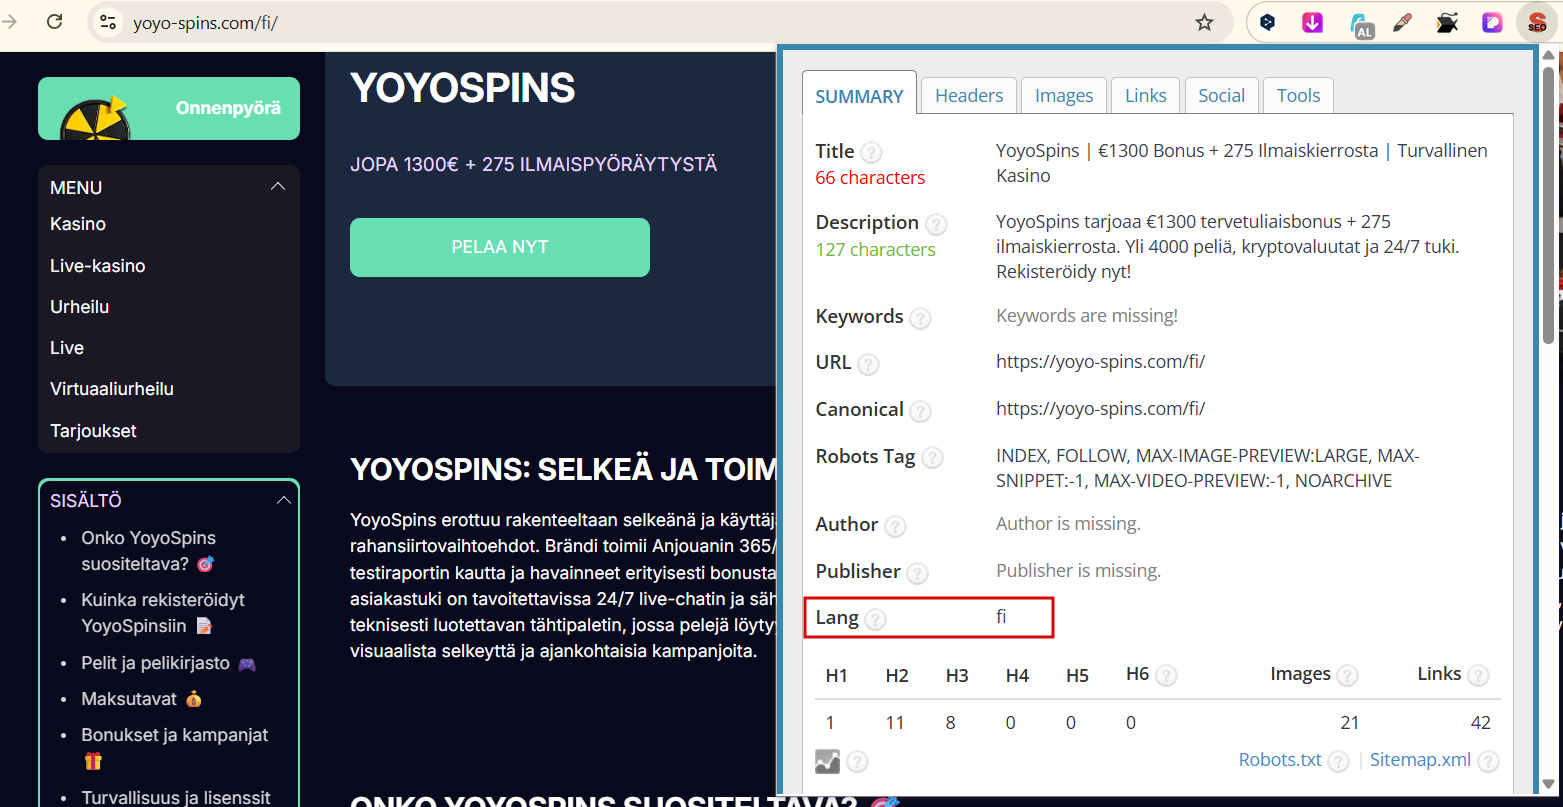Show help for Description field

(936, 224)
